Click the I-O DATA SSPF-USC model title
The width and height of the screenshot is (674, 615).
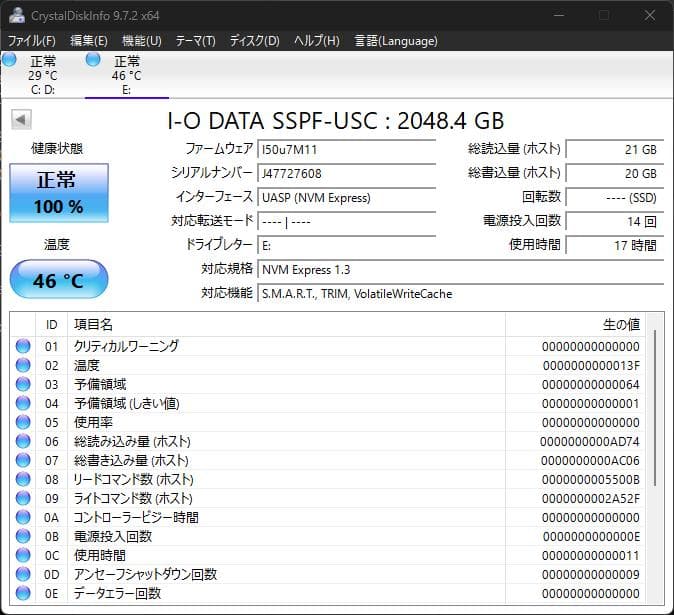(336, 121)
